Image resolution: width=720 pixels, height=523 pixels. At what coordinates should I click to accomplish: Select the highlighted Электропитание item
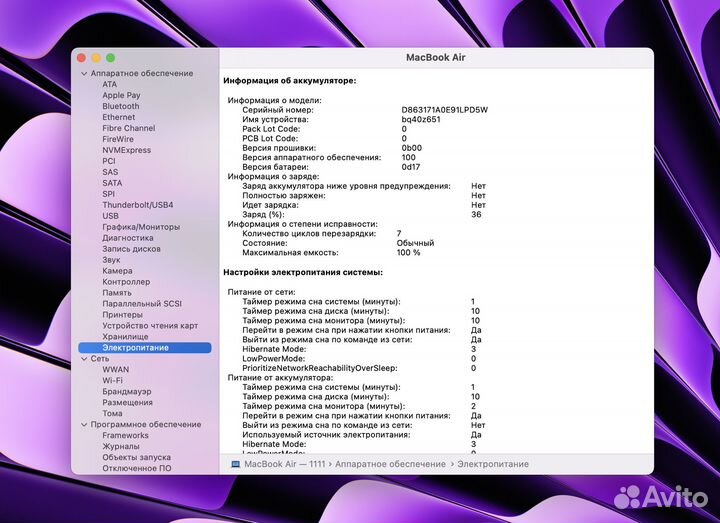145,348
